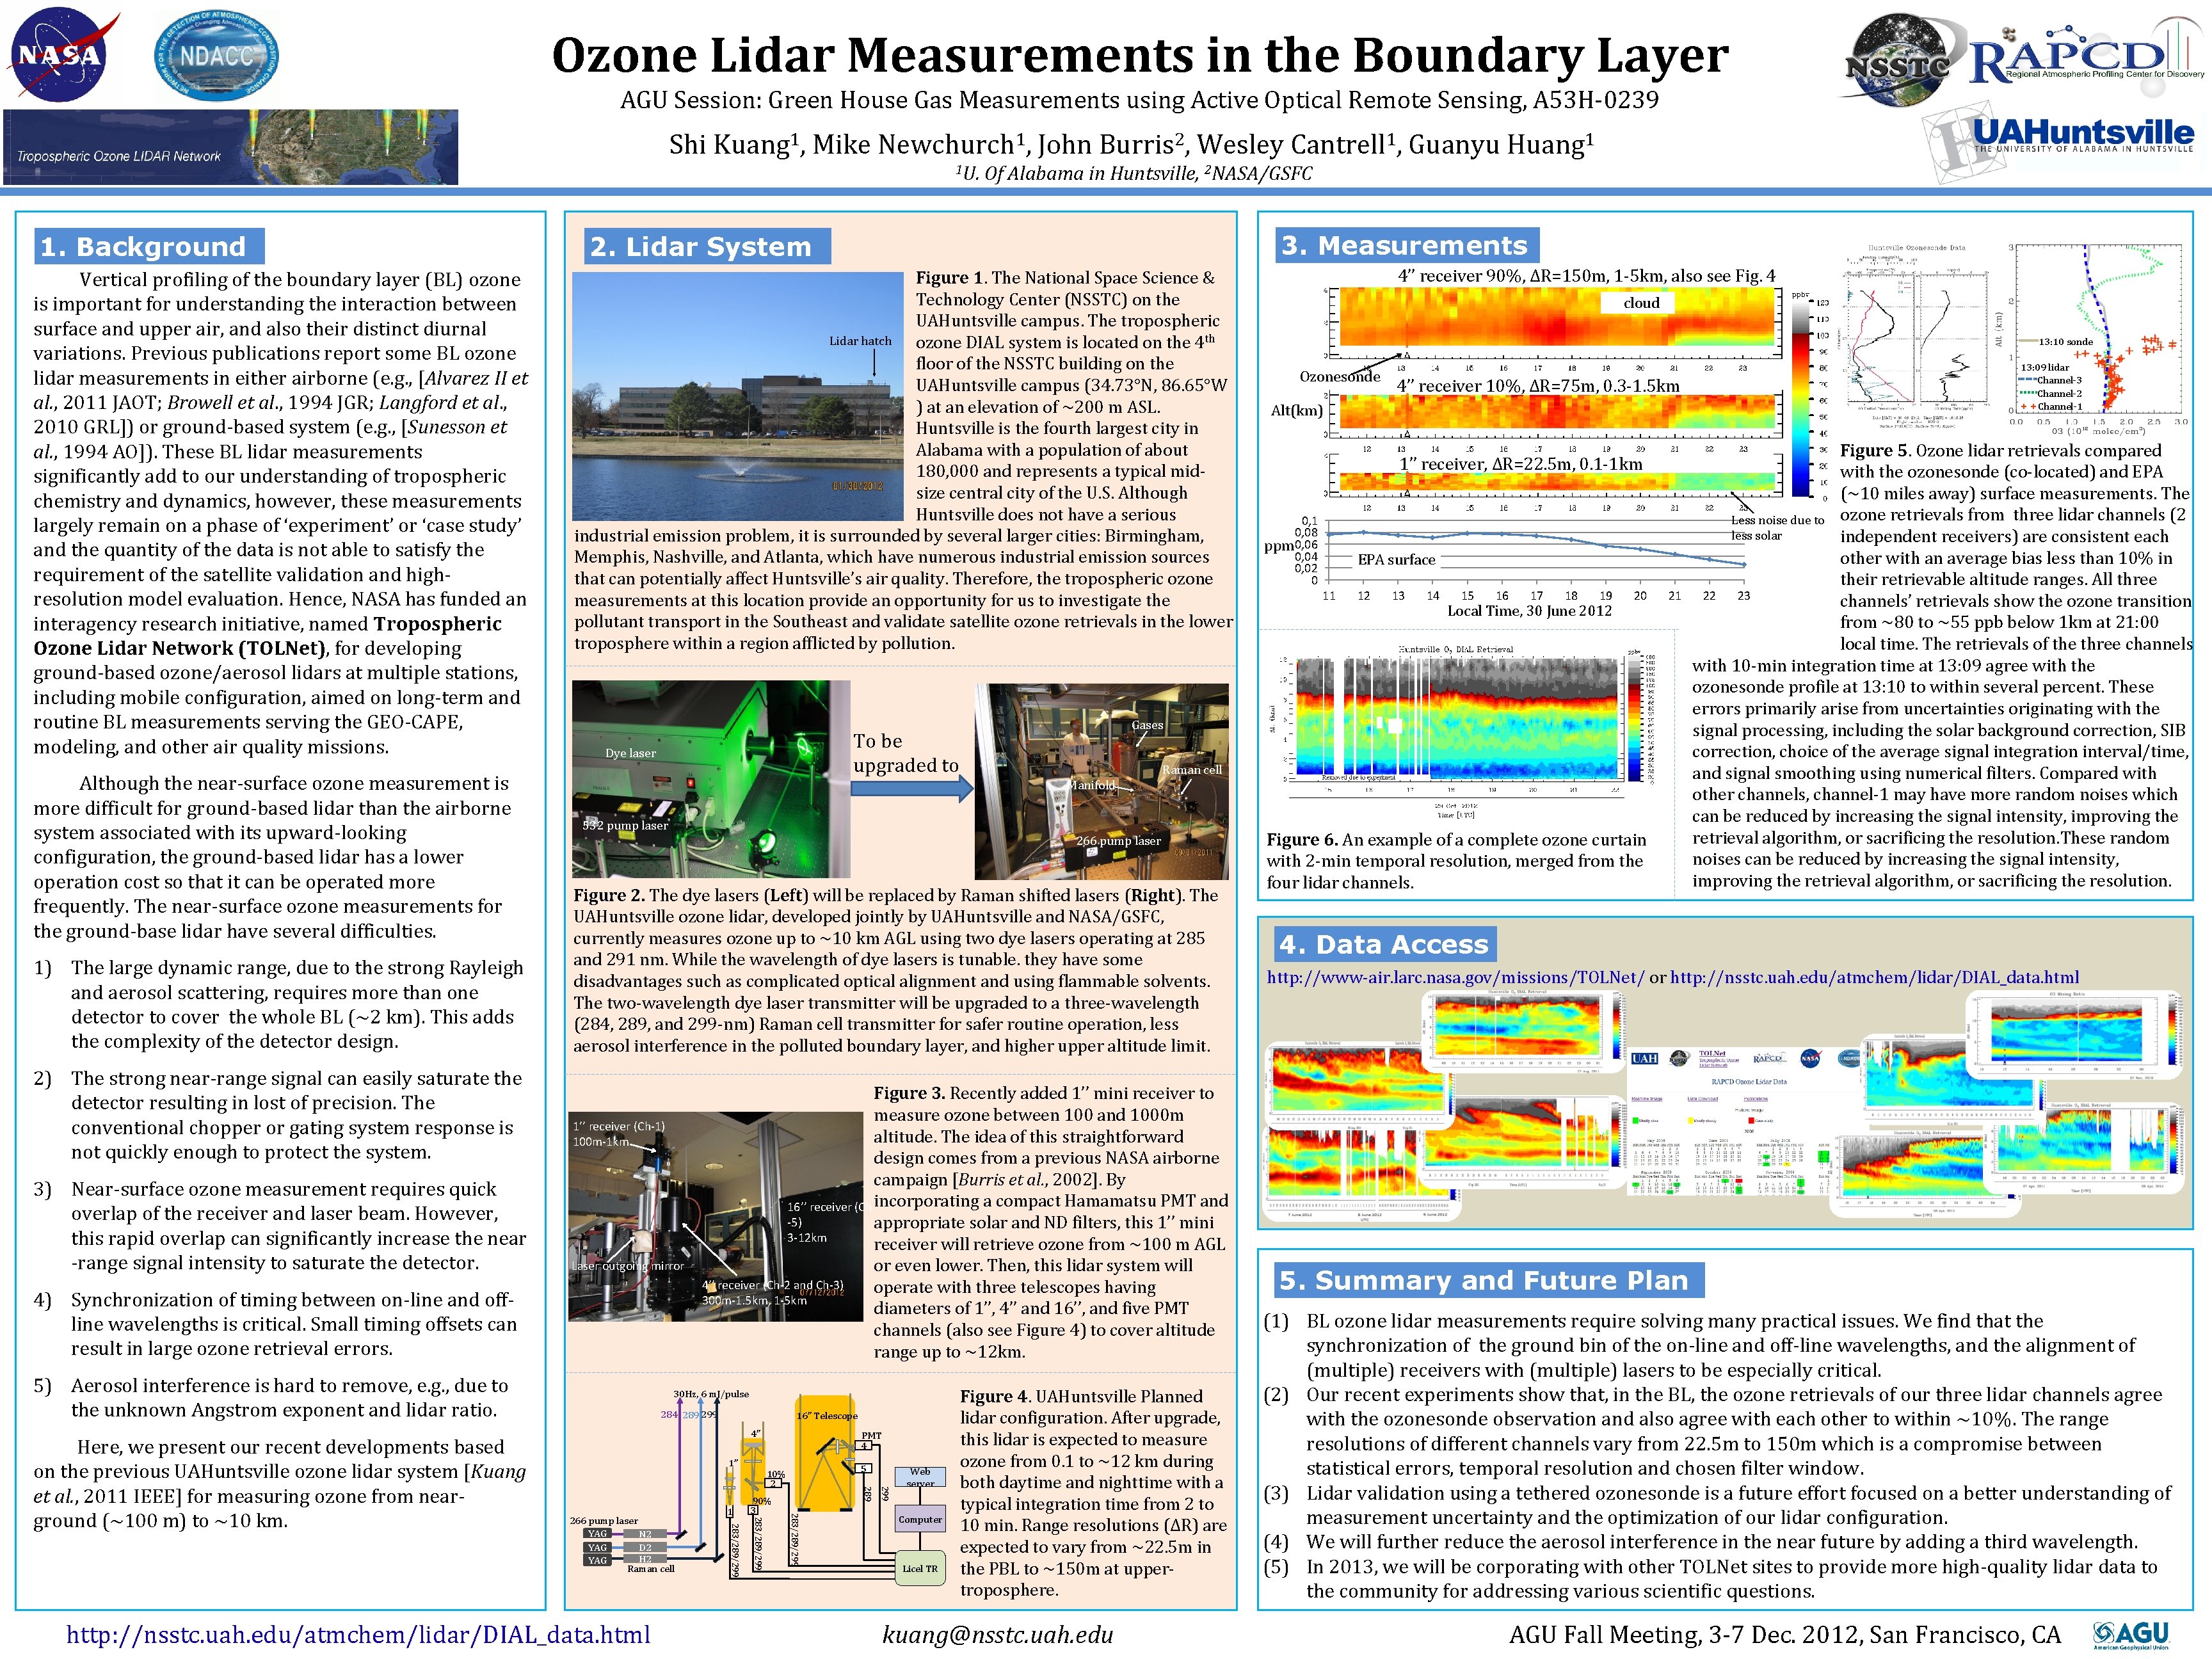Toggle the red missing-data marker
Image resolution: width=2212 pixels, height=1659 pixels.
coord(1751,1121)
